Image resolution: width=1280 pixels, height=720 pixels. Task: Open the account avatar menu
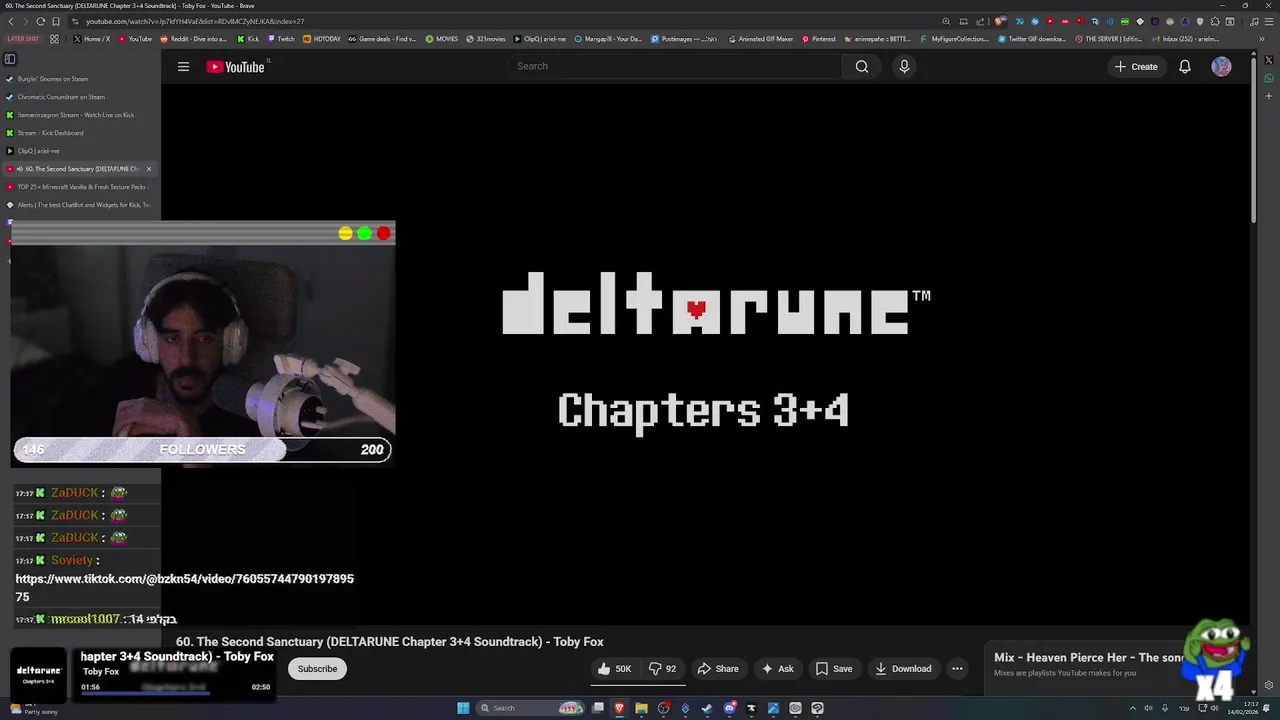[x=1221, y=67]
